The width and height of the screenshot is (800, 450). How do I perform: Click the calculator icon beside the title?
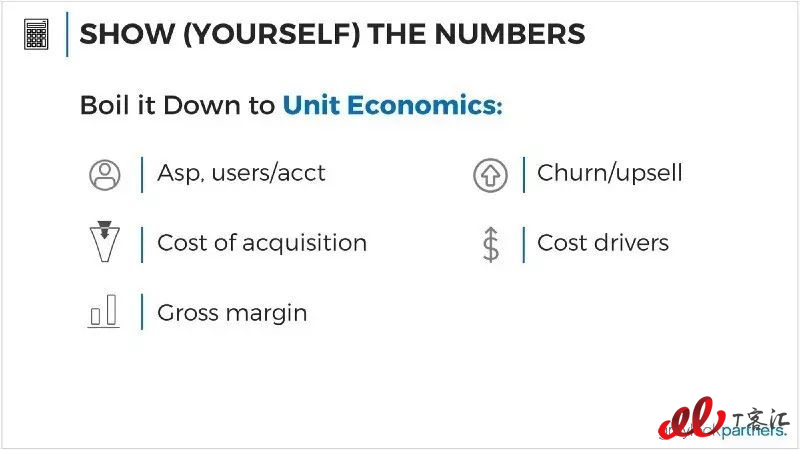36,34
